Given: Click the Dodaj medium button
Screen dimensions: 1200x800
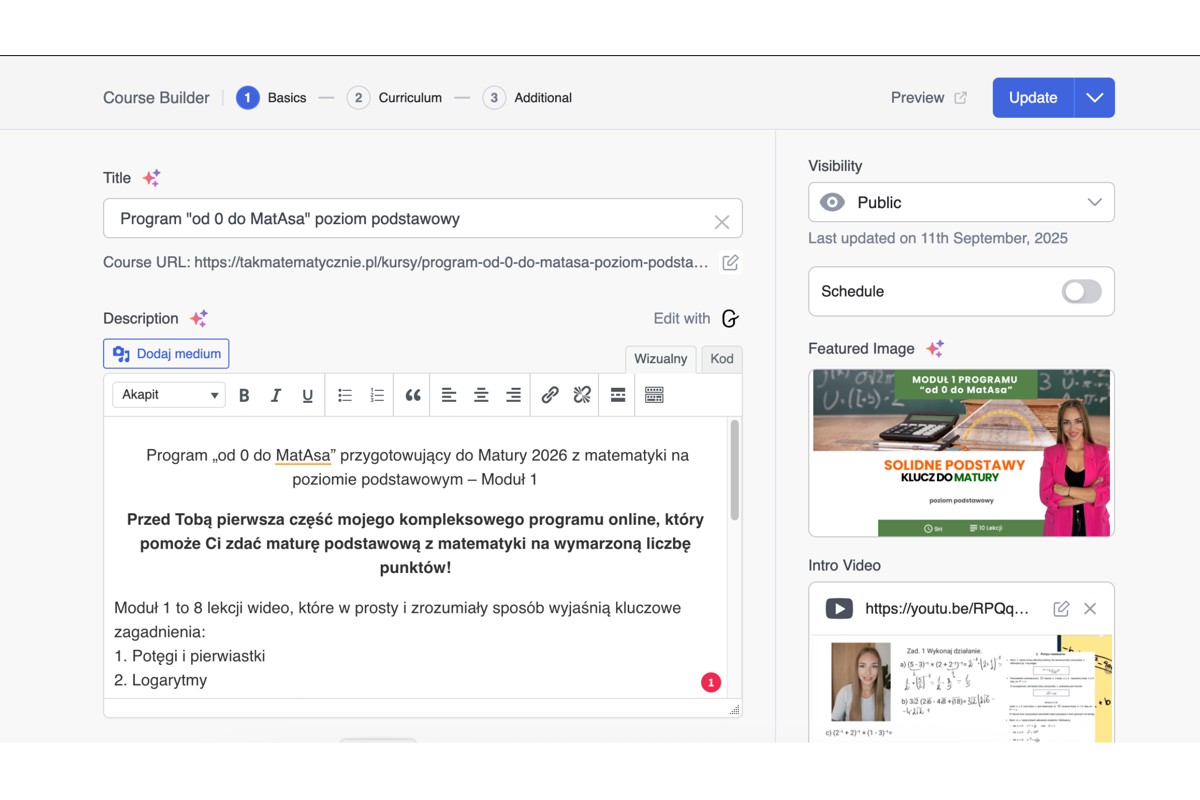Looking at the screenshot, I should 166,353.
